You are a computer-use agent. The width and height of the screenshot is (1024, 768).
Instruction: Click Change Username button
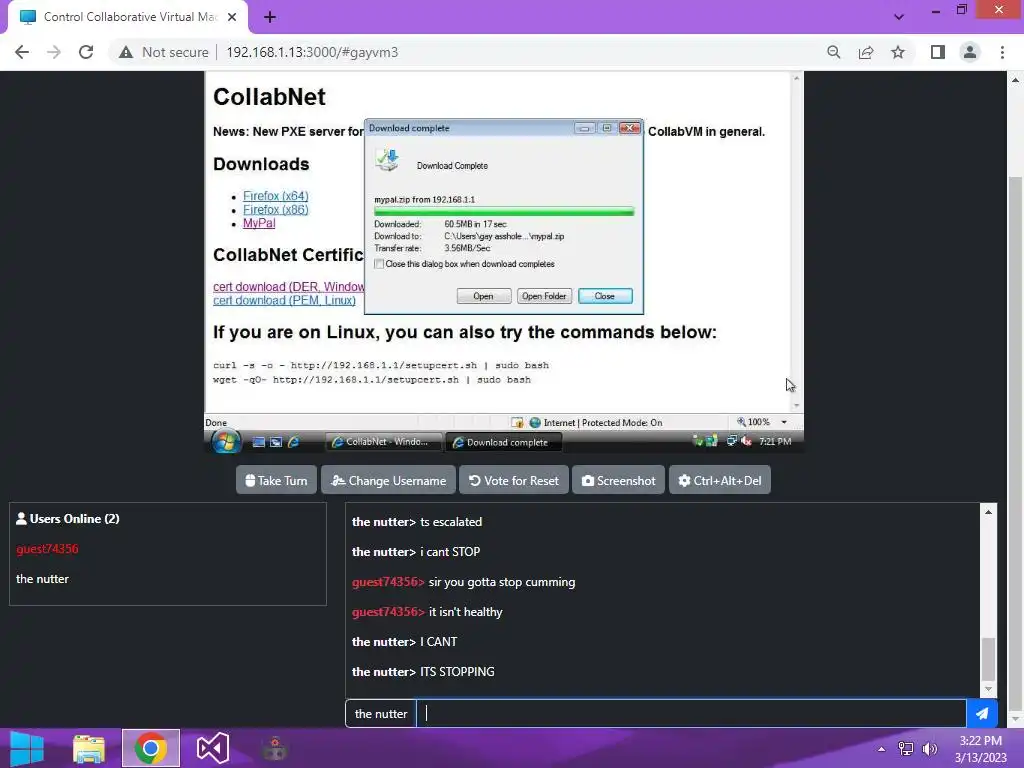tap(389, 481)
